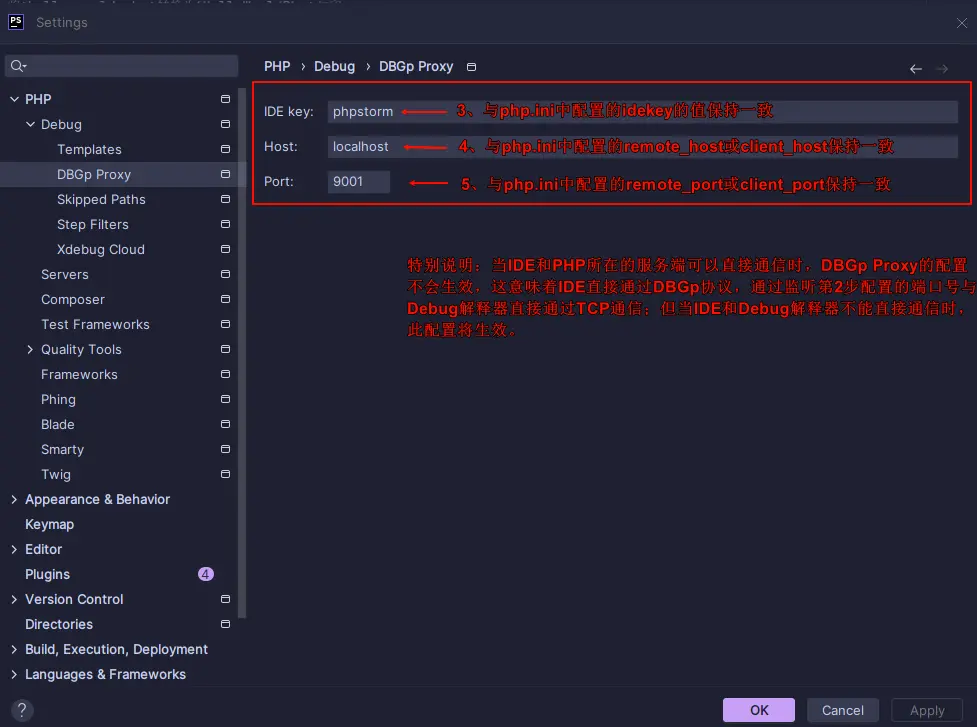Viewport: 977px width, 727px height.
Task: Click the search magnifier icon in settings
Action: [18, 66]
